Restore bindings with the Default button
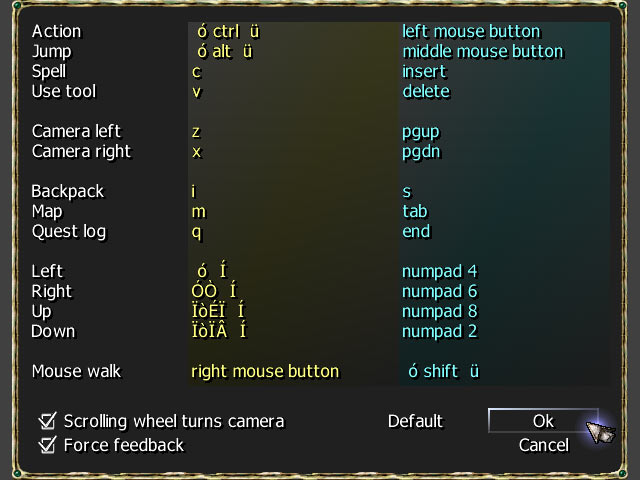The width and height of the screenshot is (640, 480). 415,421
